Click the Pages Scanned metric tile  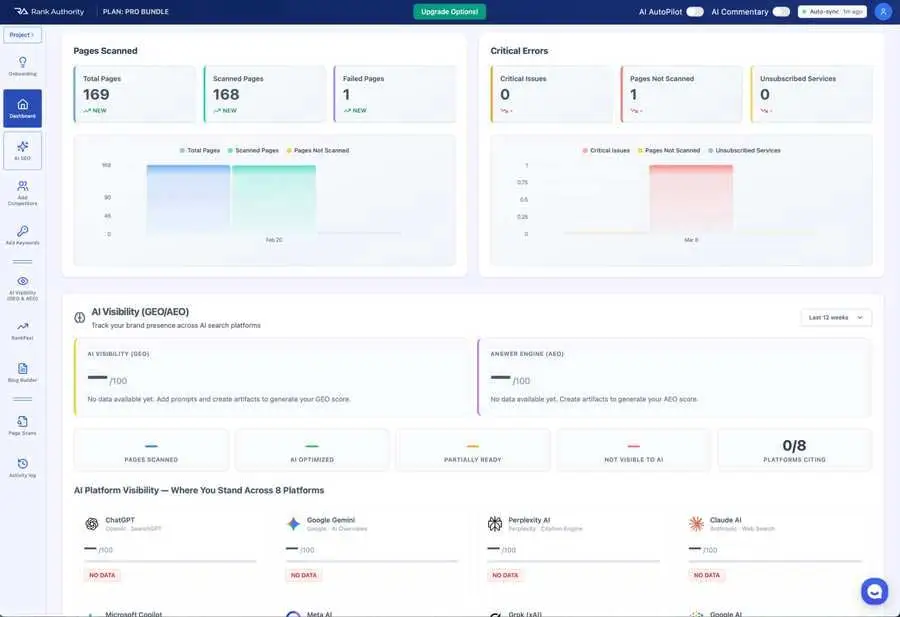tap(151, 451)
